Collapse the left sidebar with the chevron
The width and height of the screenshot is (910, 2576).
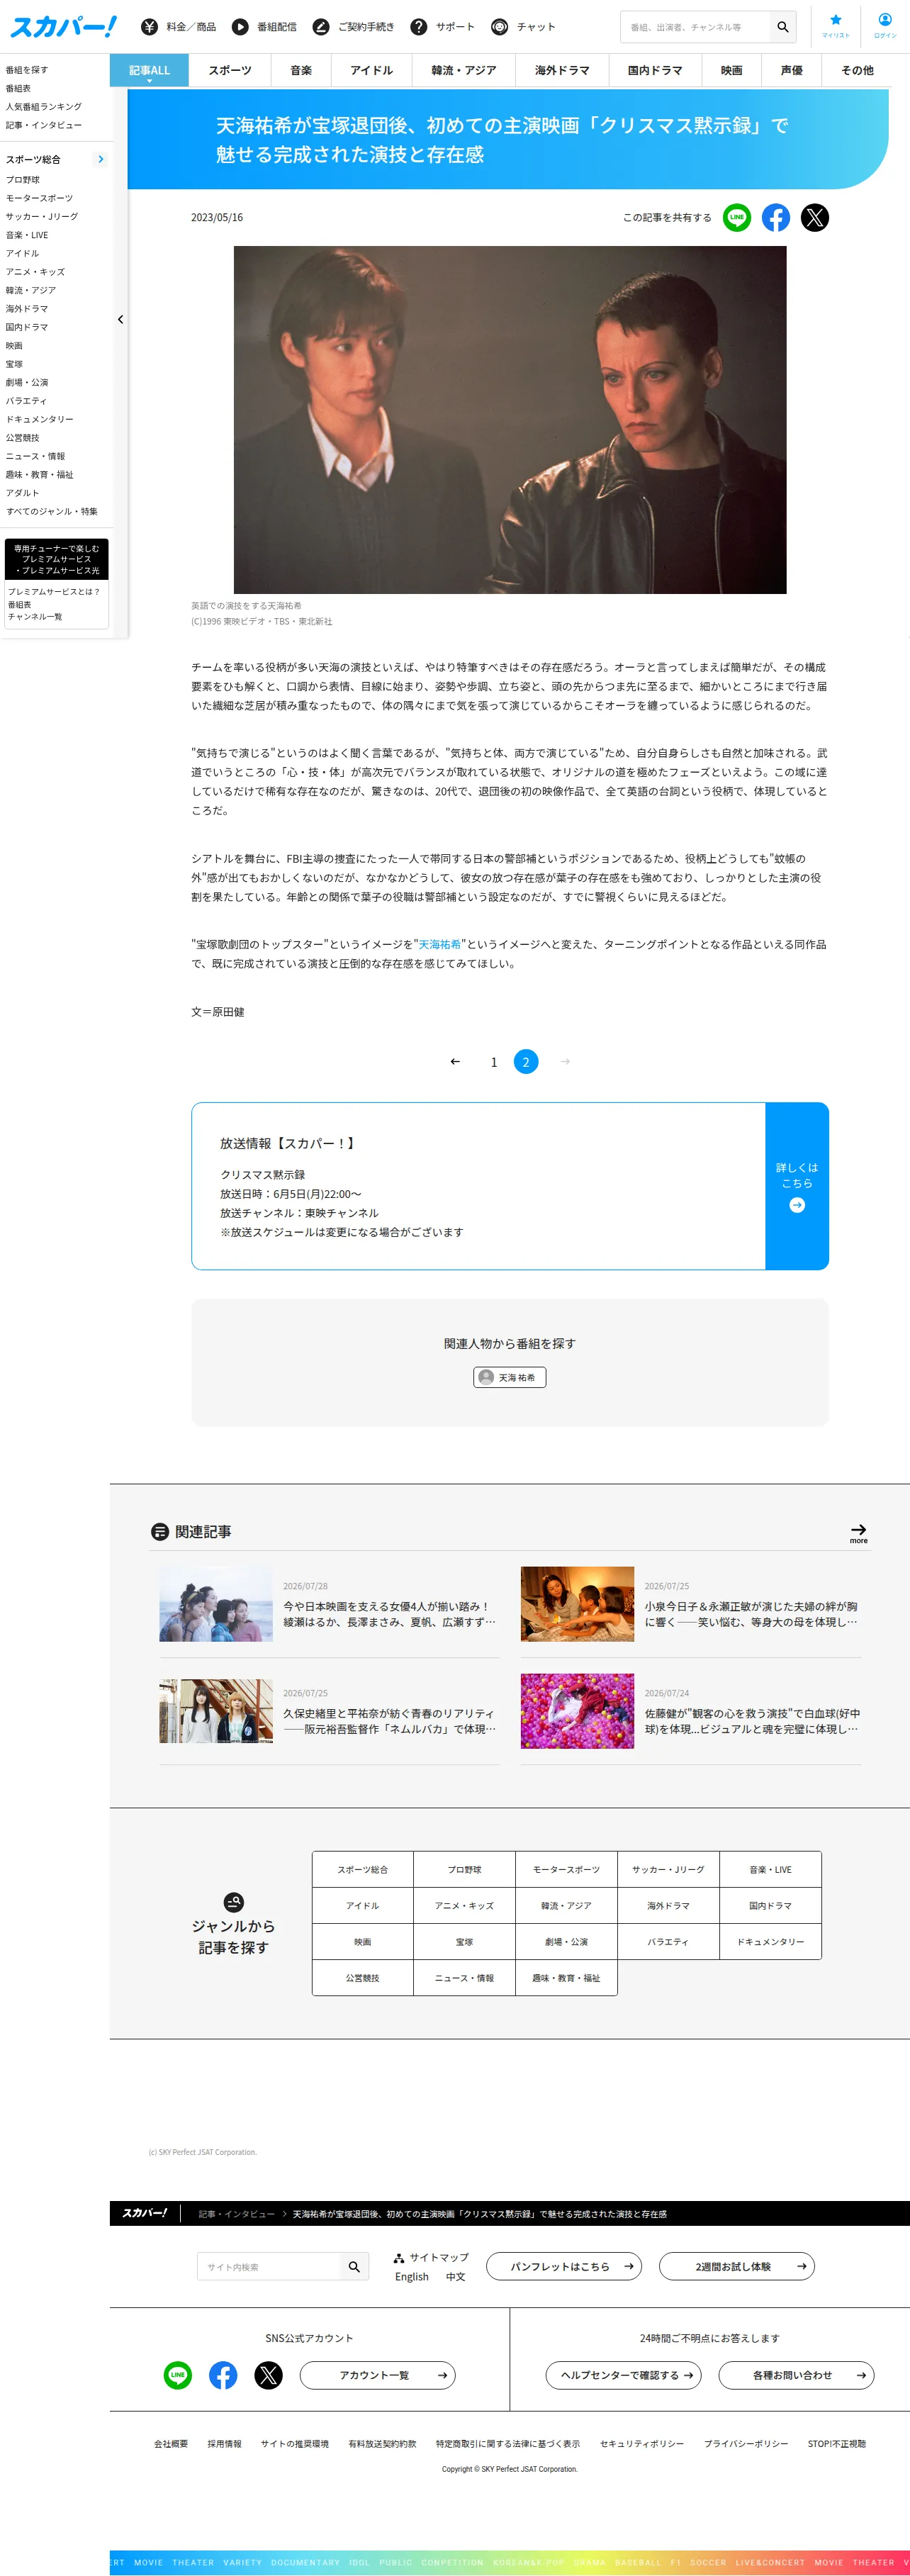click(x=121, y=320)
